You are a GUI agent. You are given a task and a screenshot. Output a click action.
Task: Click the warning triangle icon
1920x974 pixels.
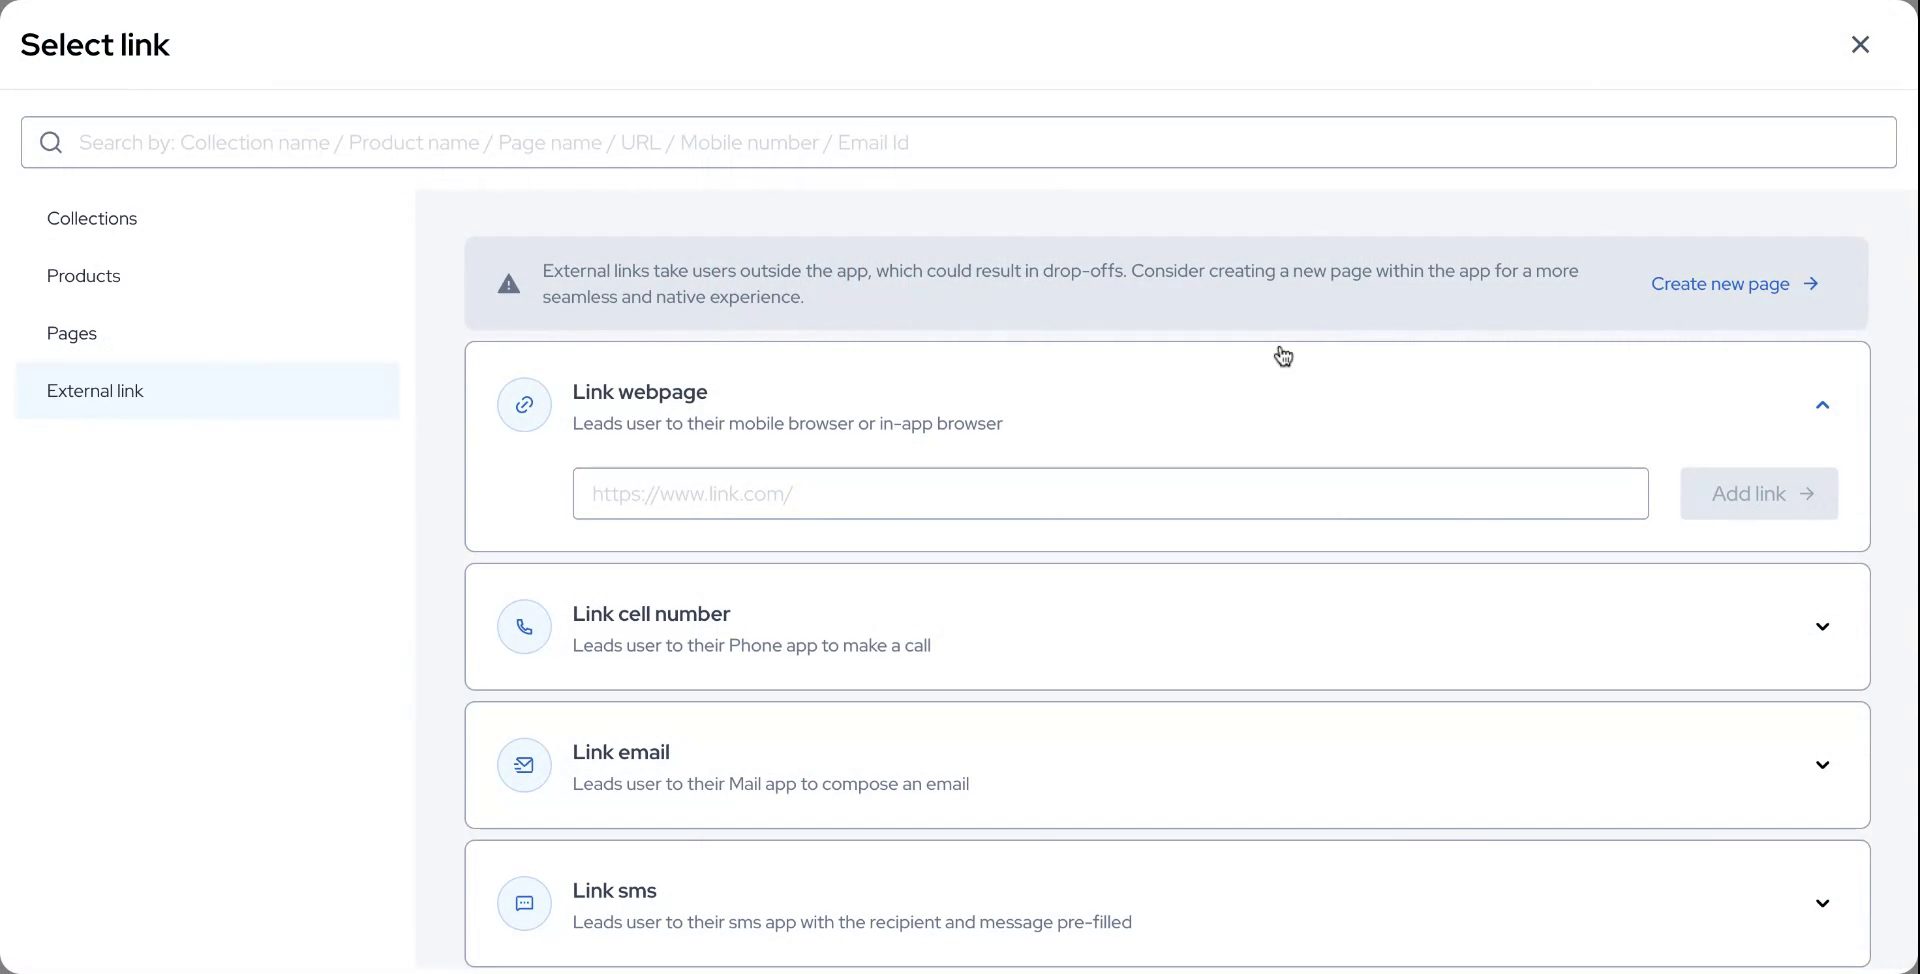coord(509,284)
